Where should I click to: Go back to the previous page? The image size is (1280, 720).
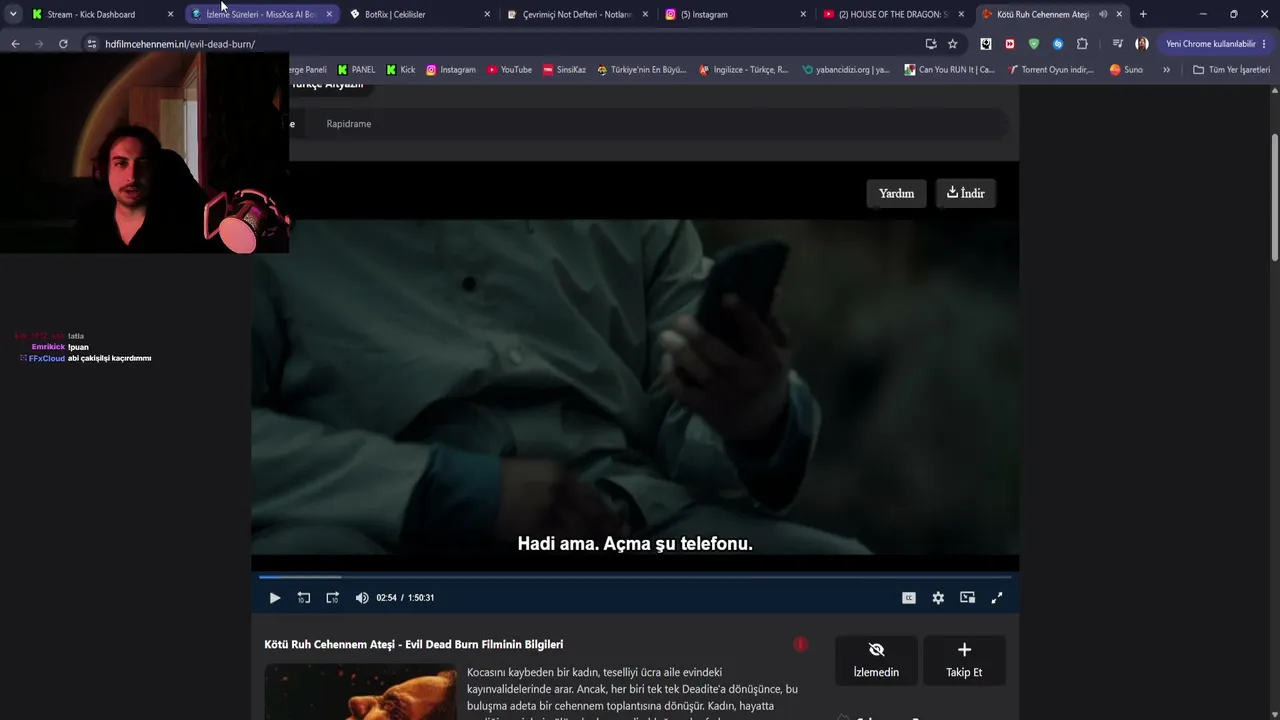15,44
